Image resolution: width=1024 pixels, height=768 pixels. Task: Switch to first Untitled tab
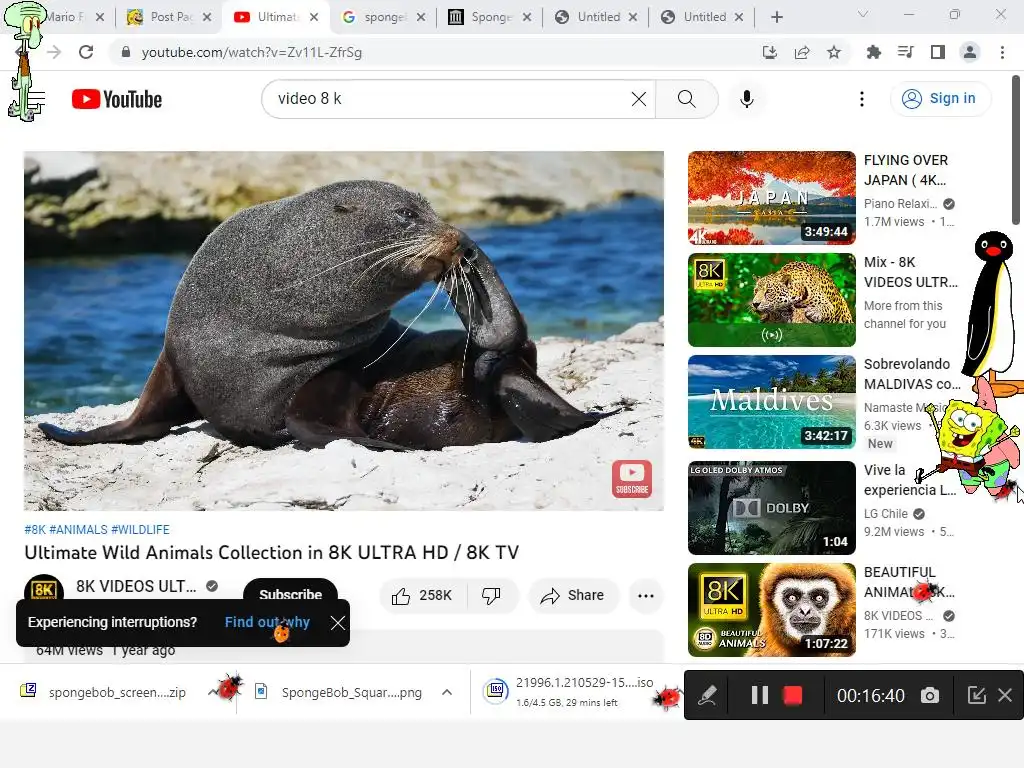coord(597,17)
